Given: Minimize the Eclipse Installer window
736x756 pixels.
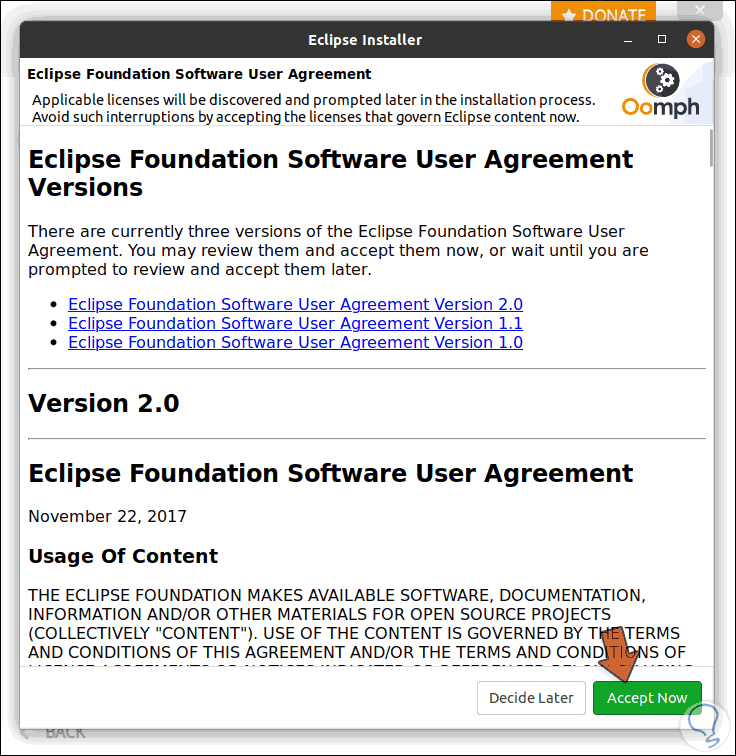Looking at the screenshot, I should (628, 40).
